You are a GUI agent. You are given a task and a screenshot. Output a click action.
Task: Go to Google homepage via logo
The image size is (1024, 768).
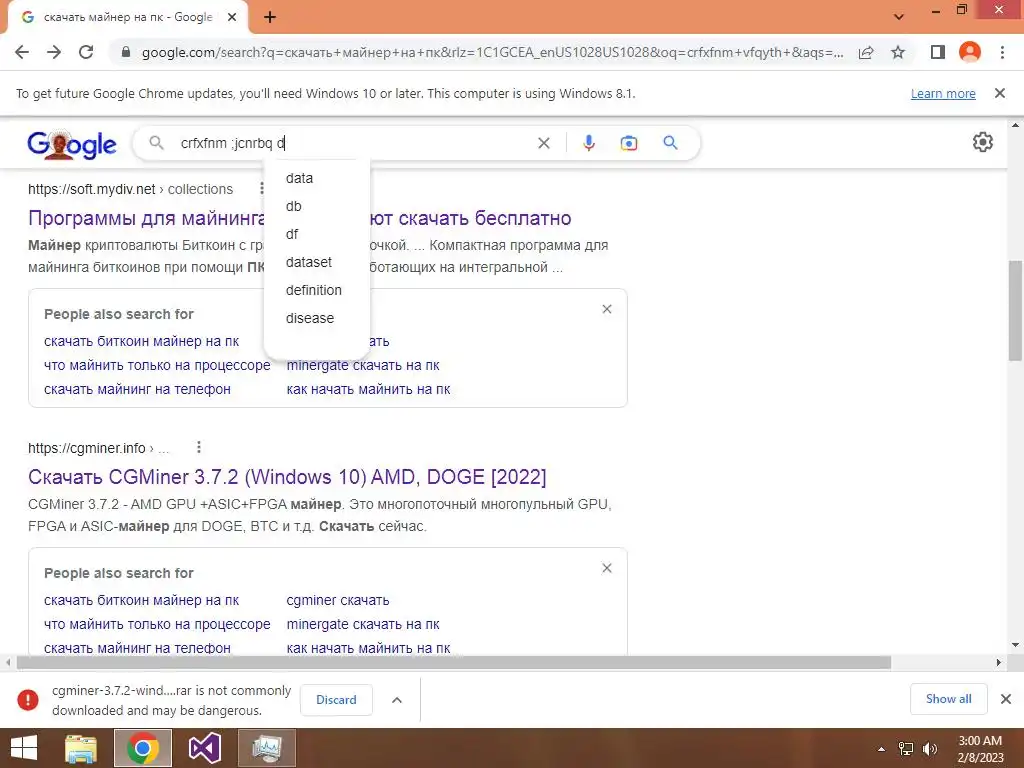pyautogui.click(x=72, y=144)
